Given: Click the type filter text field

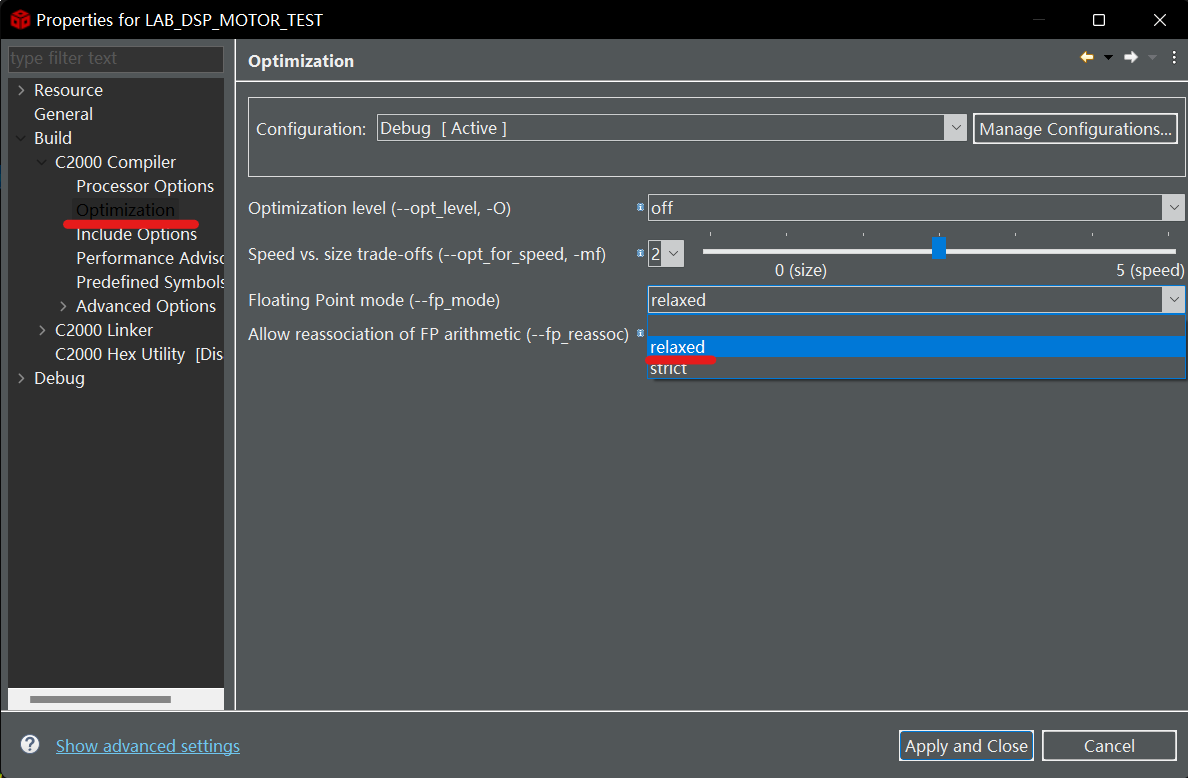Looking at the screenshot, I should point(115,59).
